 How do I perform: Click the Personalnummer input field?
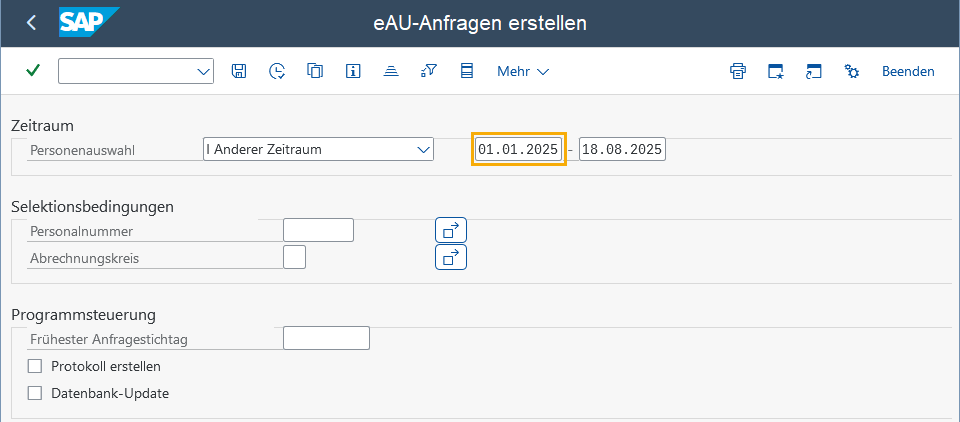pos(318,230)
